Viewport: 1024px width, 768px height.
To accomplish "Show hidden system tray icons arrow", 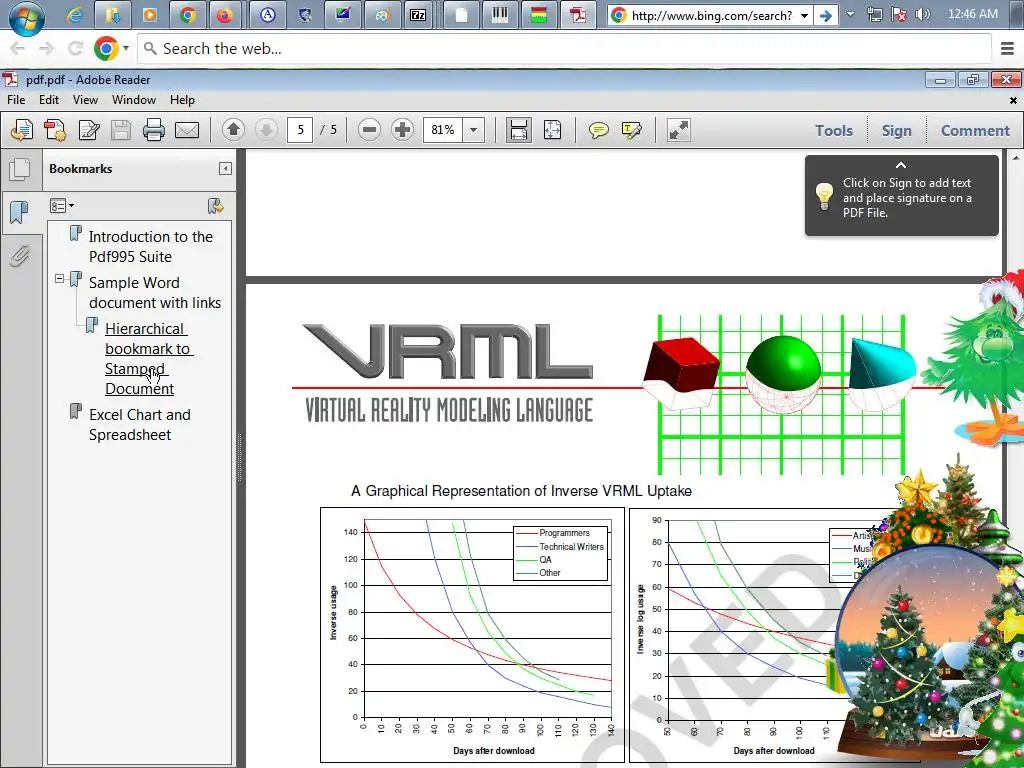I will [x=850, y=14].
